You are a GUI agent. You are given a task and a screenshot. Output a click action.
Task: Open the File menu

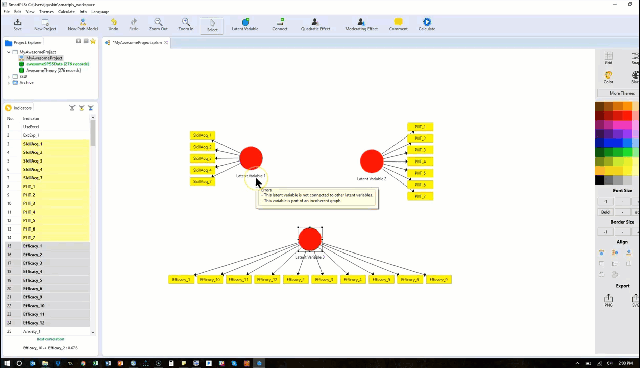point(7,11)
